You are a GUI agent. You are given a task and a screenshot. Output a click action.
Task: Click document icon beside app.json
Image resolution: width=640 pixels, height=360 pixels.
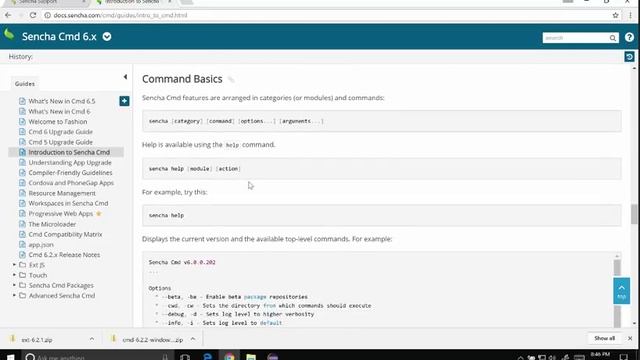[22, 244]
